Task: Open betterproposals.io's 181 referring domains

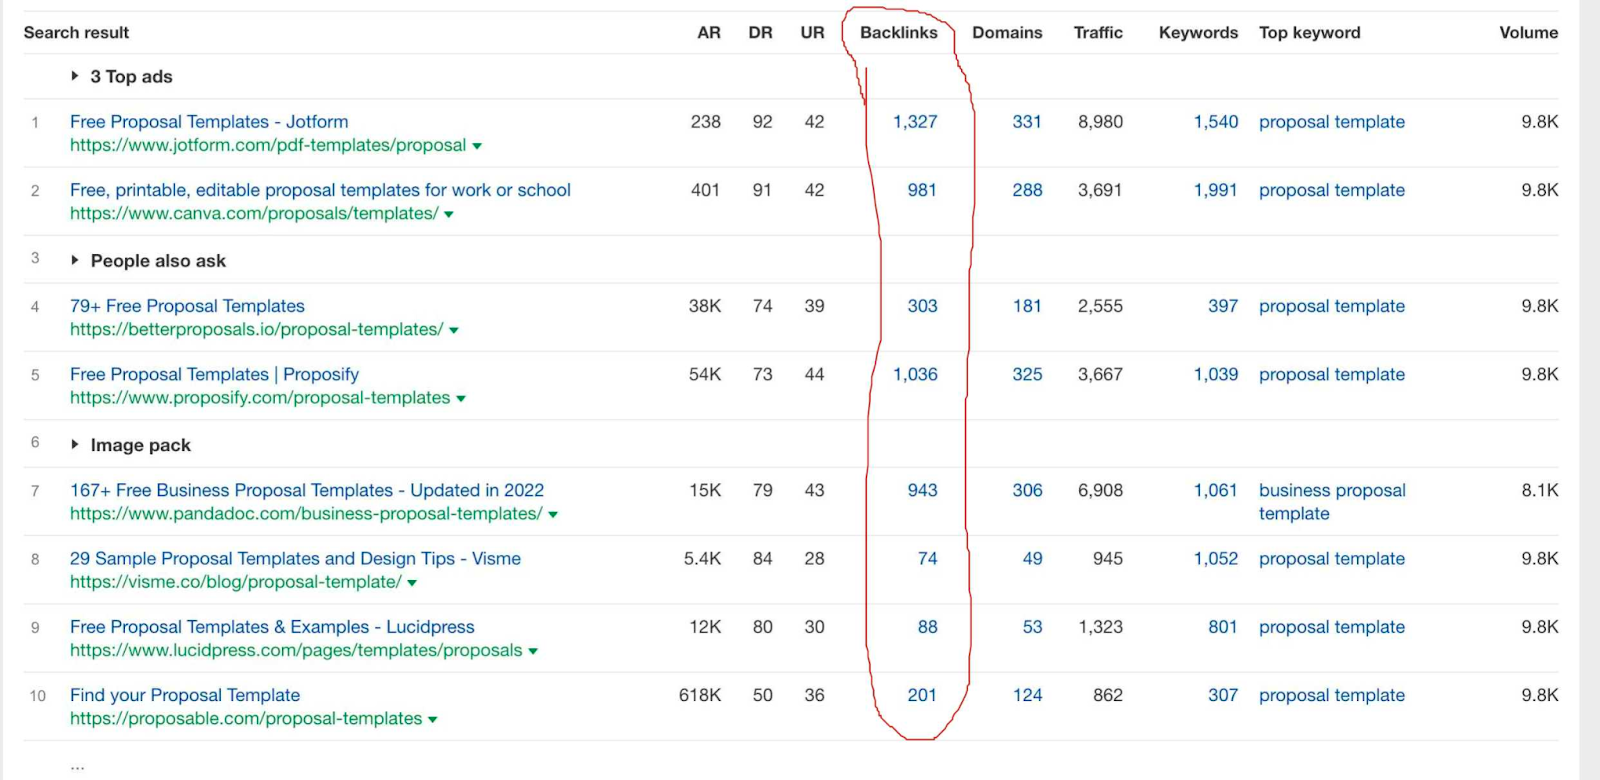Action: point(1027,305)
